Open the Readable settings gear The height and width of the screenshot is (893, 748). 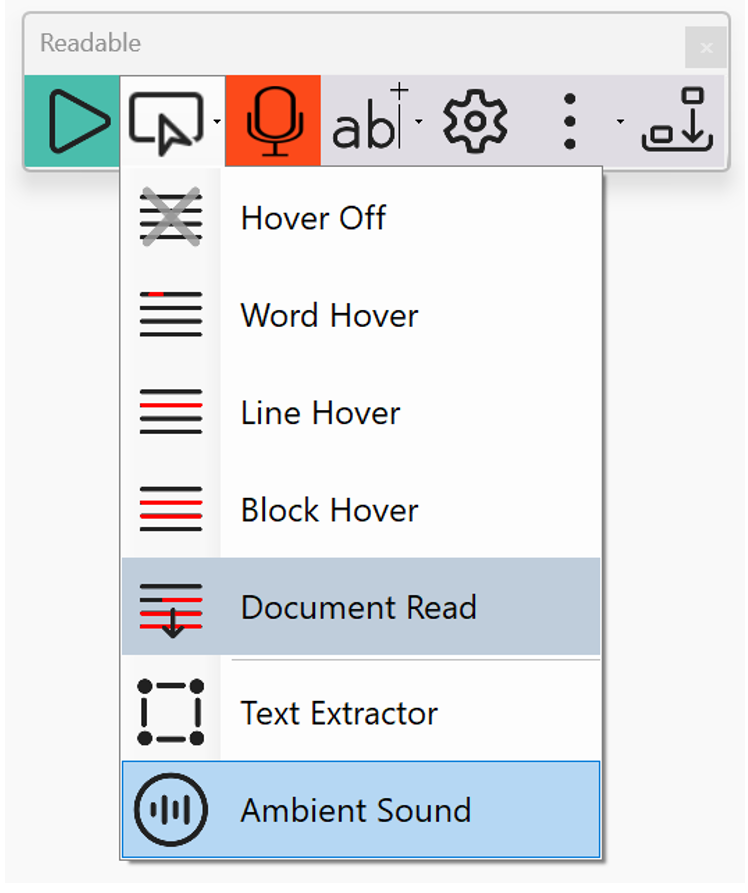475,120
